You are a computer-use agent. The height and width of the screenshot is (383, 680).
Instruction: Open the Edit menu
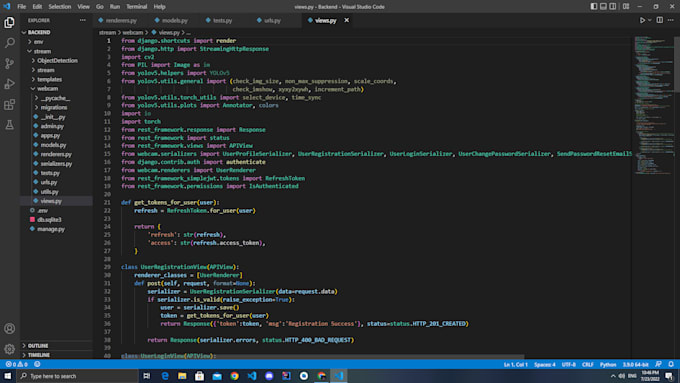37,7
